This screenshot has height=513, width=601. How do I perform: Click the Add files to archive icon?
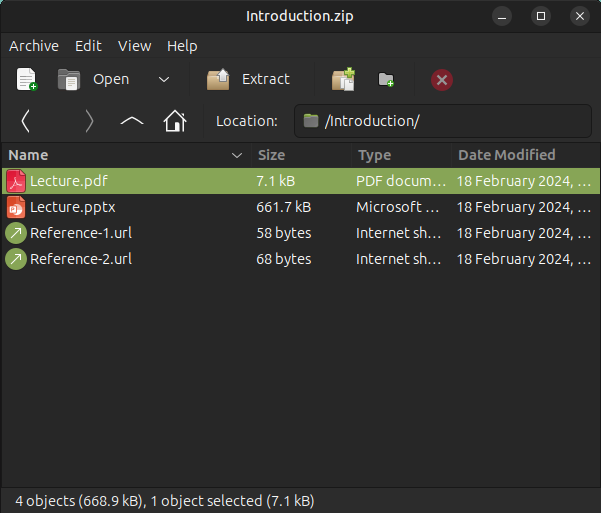[344, 80]
